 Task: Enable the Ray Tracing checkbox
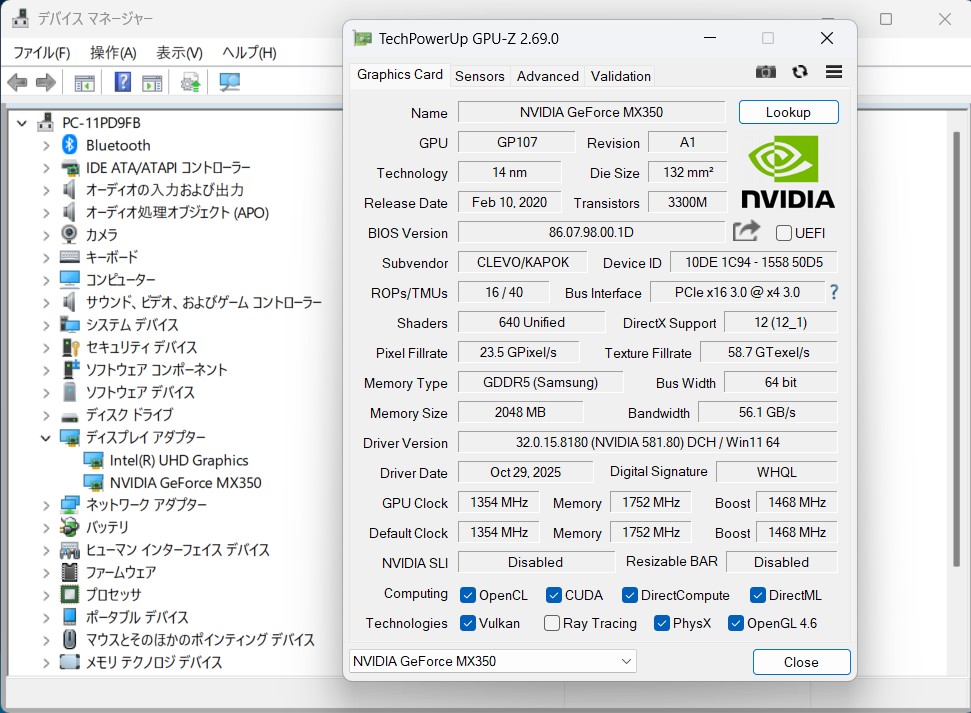point(552,623)
